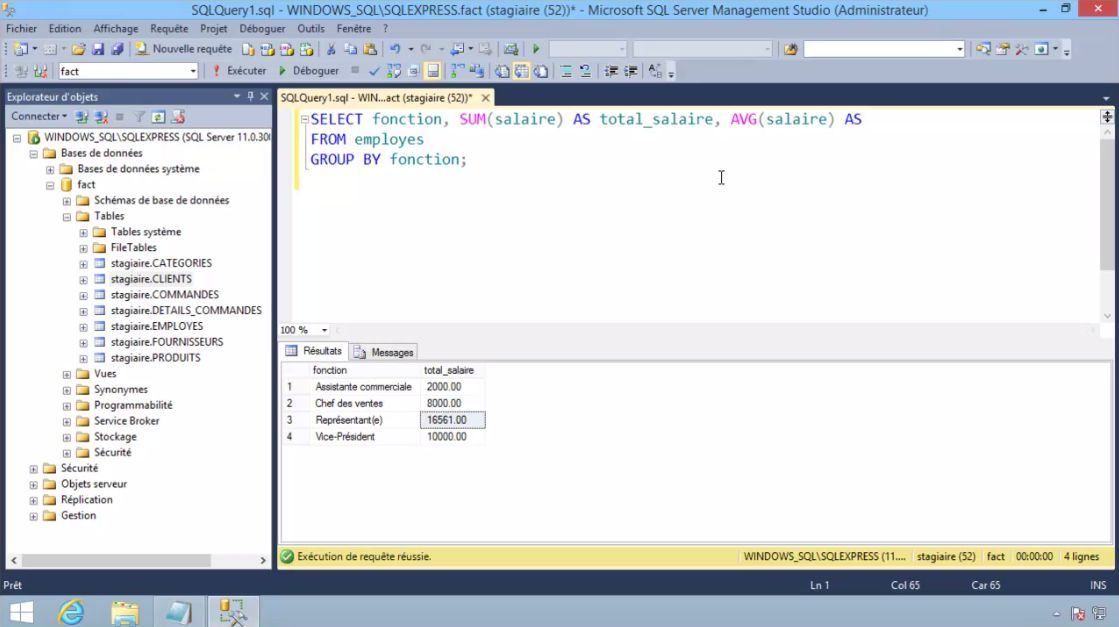Click the increase indent icon

pyautogui.click(x=631, y=71)
